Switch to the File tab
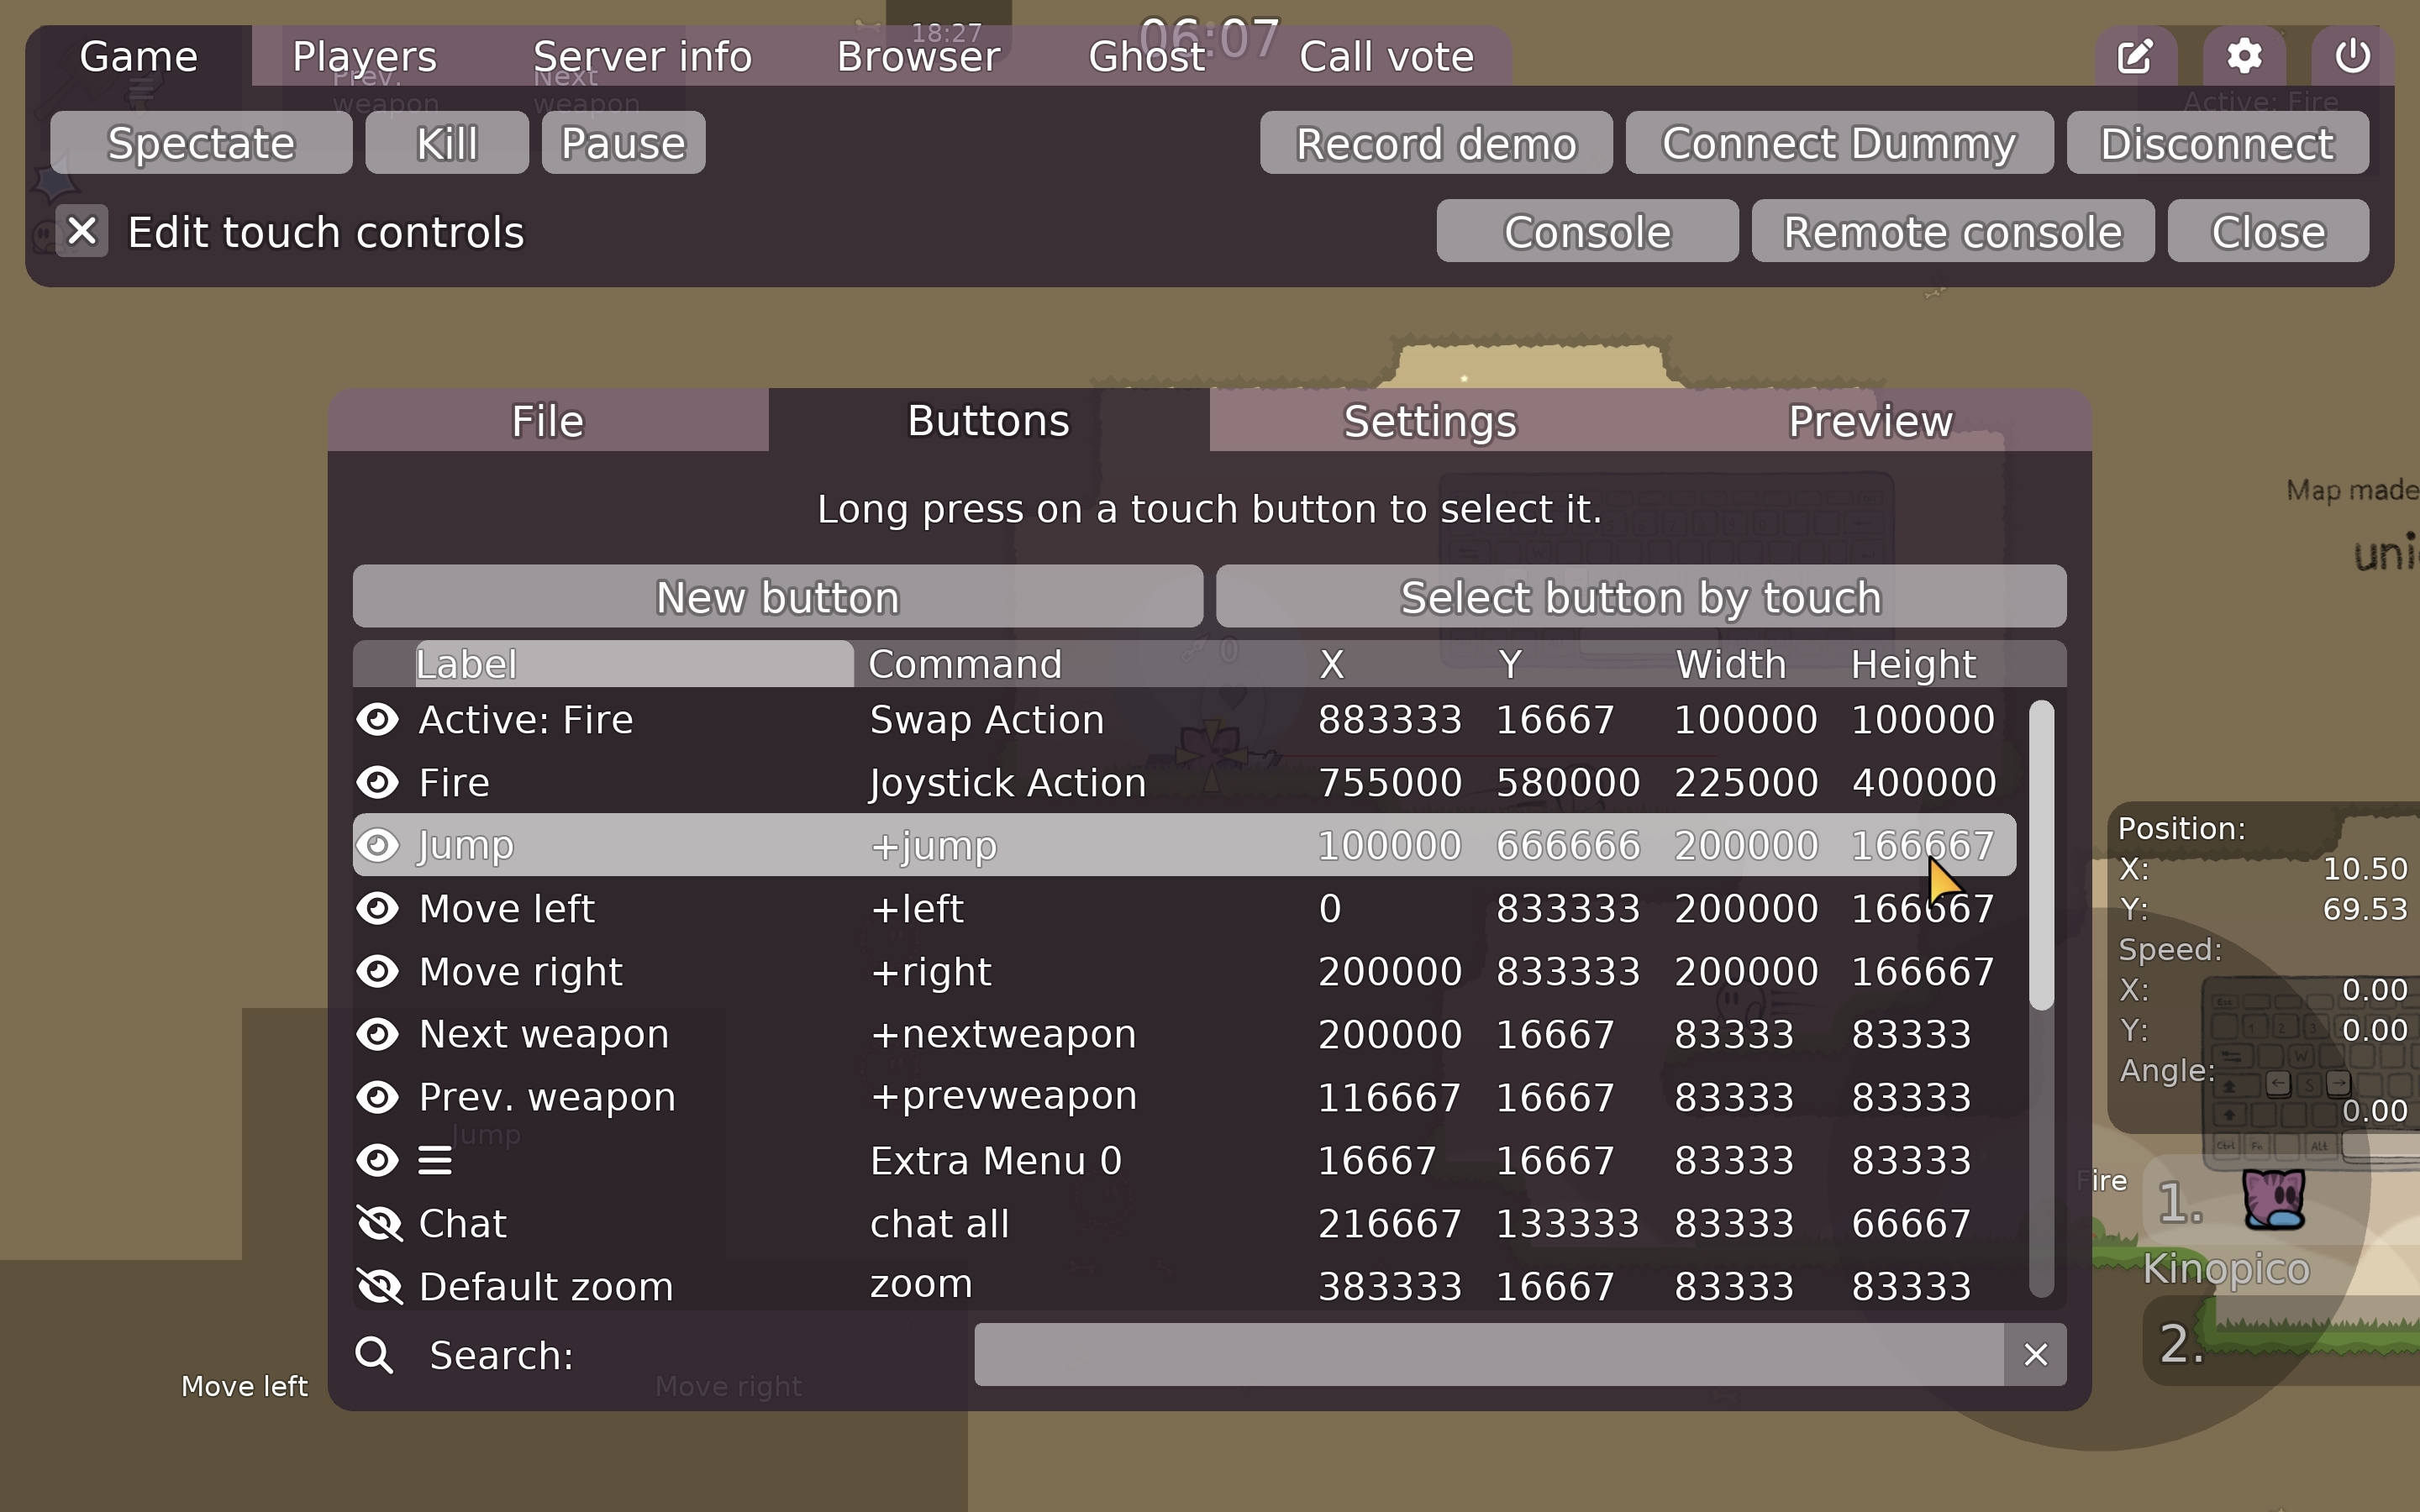Screen dimensions: 2420x1512 click(x=547, y=420)
